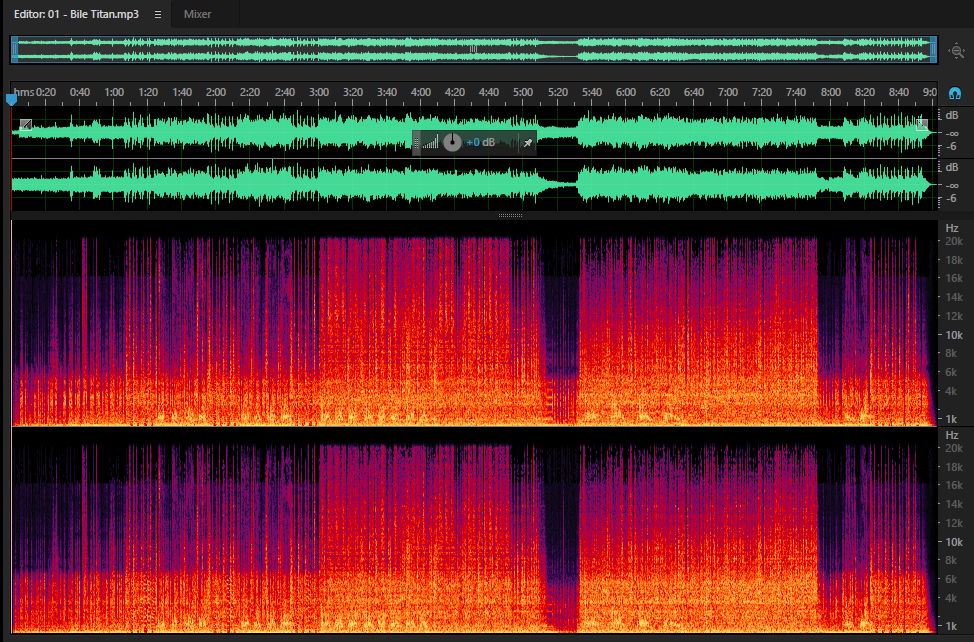Click the left handle of the overview navigator
The width and height of the screenshot is (974, 642).
[x=14, y=50]
